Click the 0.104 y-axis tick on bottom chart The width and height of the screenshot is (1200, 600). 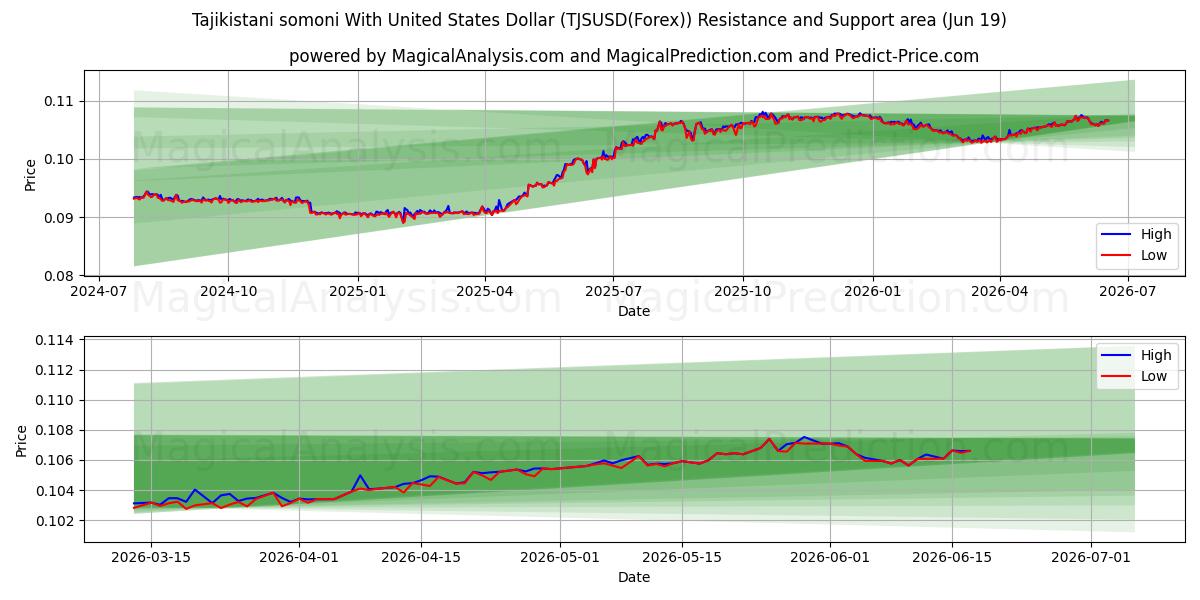(57, 491)
